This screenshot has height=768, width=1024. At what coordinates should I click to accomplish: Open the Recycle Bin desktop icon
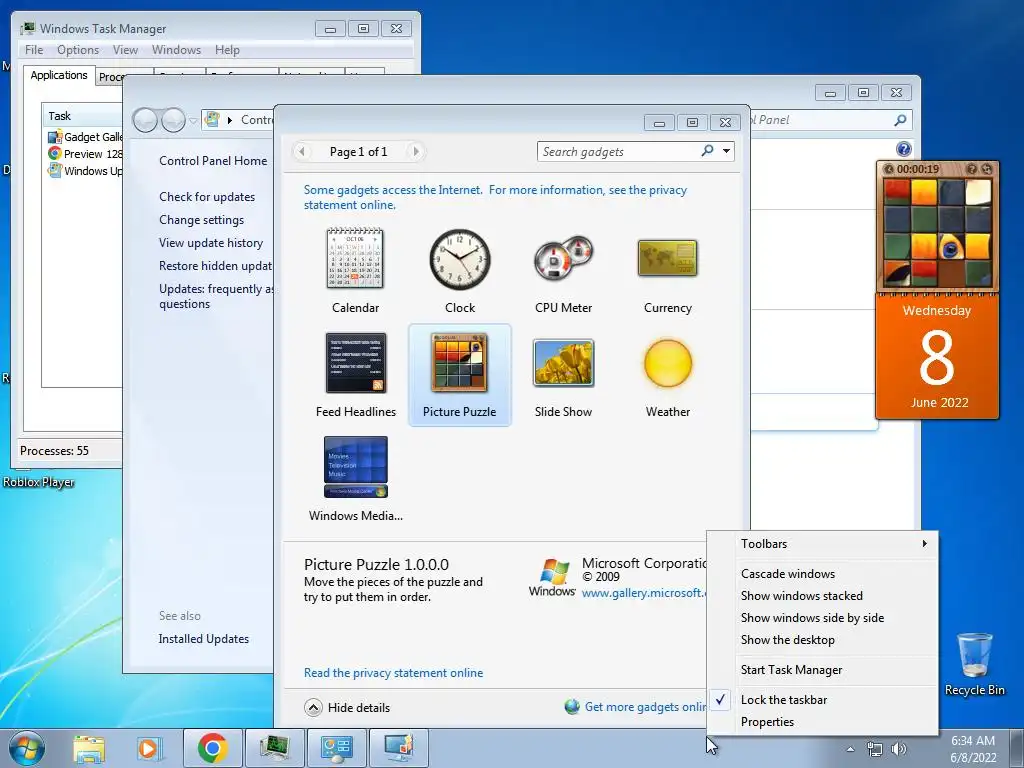(974, 664)
